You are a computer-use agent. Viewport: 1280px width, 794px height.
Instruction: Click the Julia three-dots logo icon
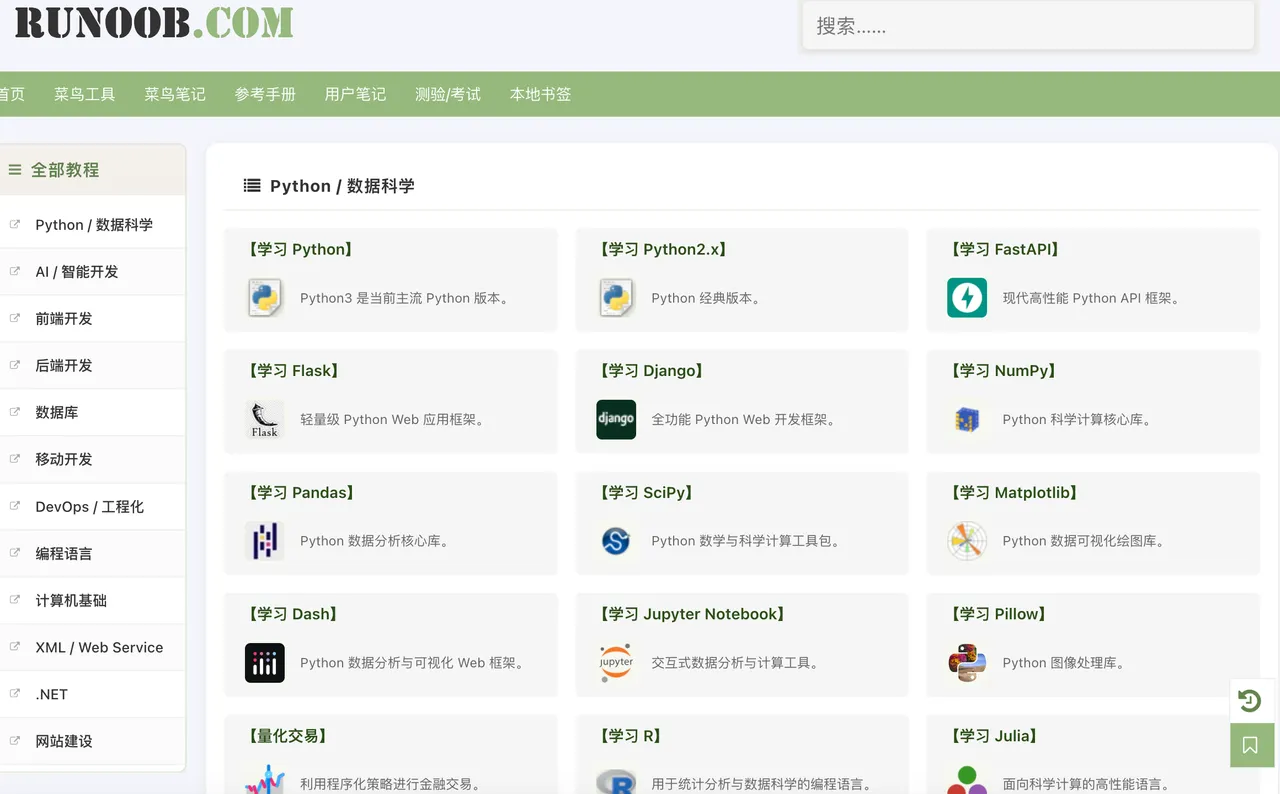(967, 780)
